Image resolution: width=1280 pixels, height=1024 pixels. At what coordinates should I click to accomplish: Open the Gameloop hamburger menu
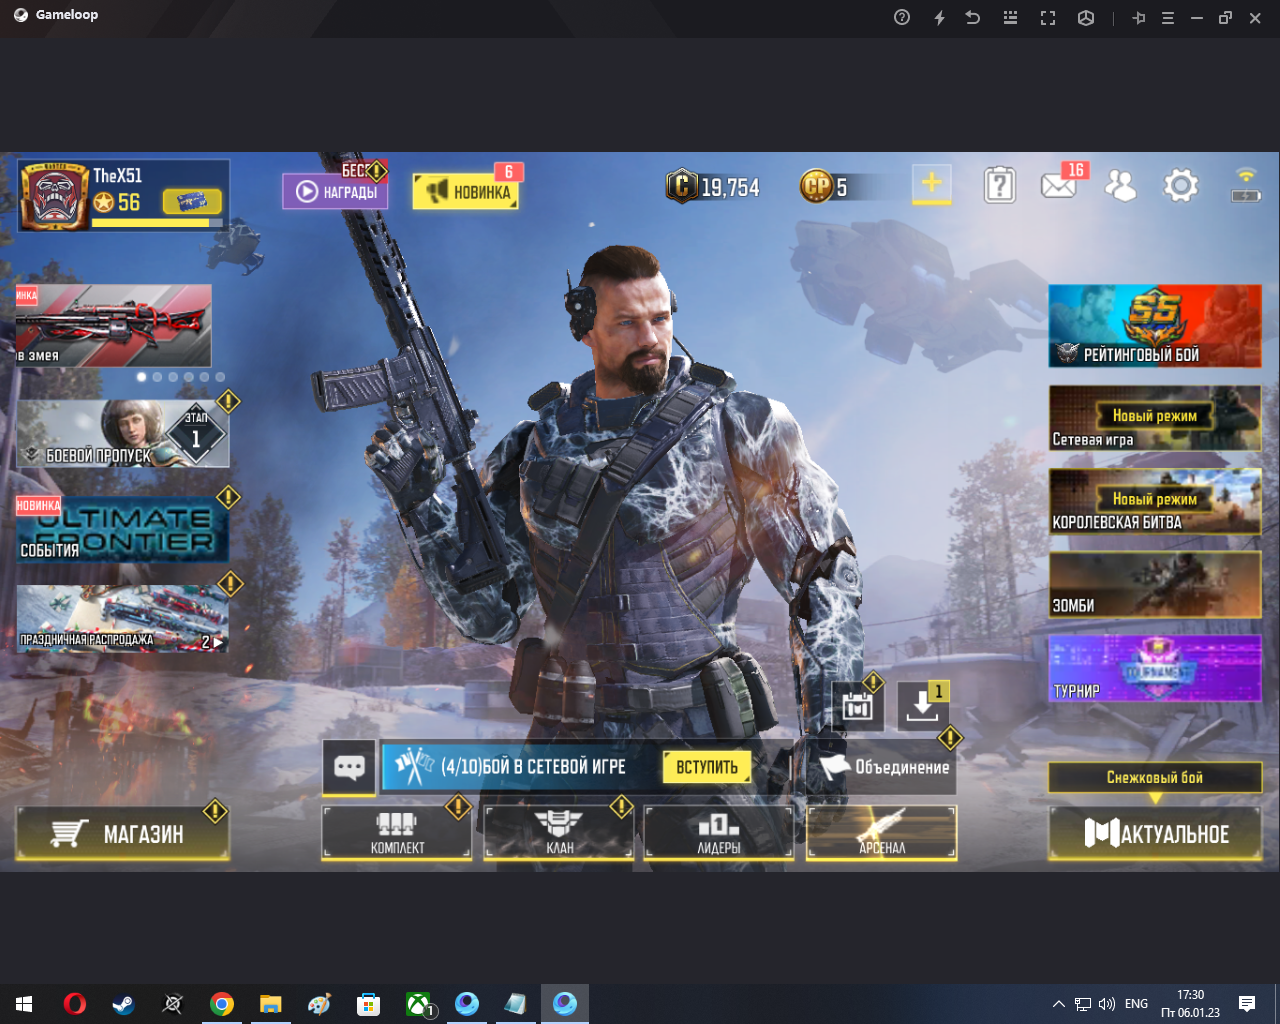(x=1167, y=17)
